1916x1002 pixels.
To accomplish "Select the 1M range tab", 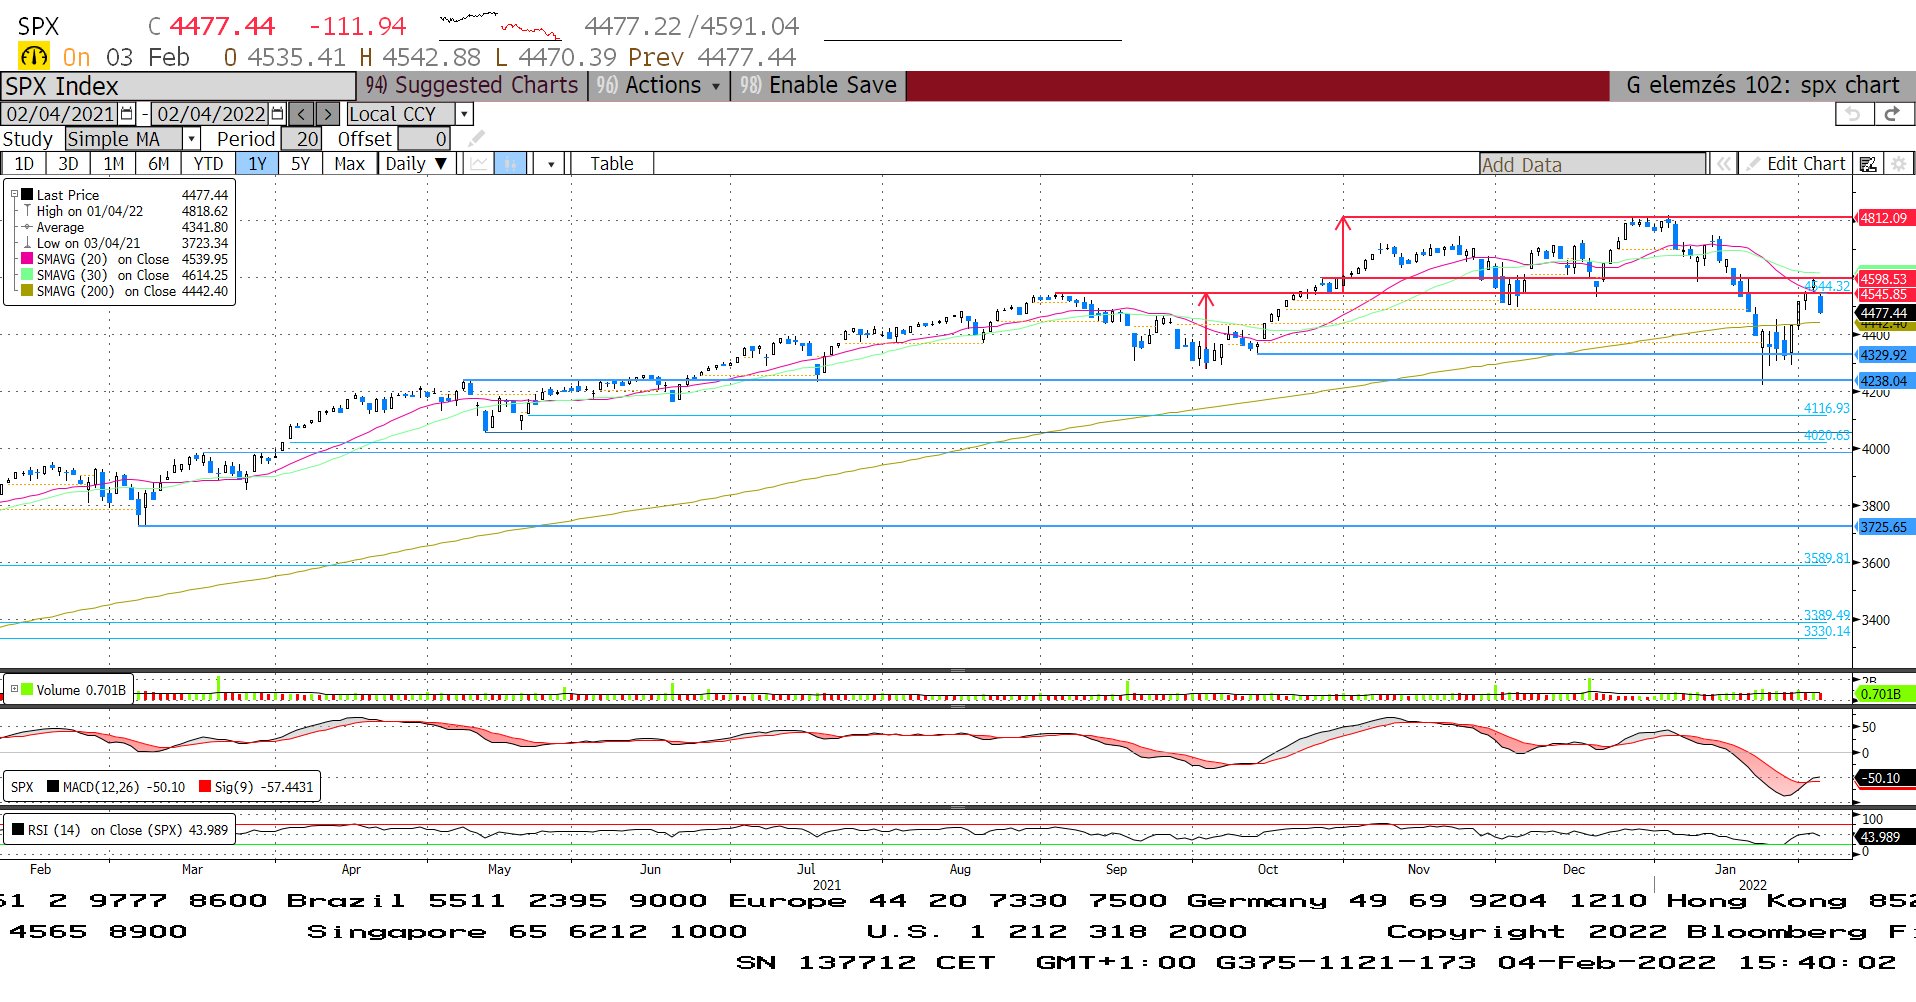I will (x=114, y=164).
